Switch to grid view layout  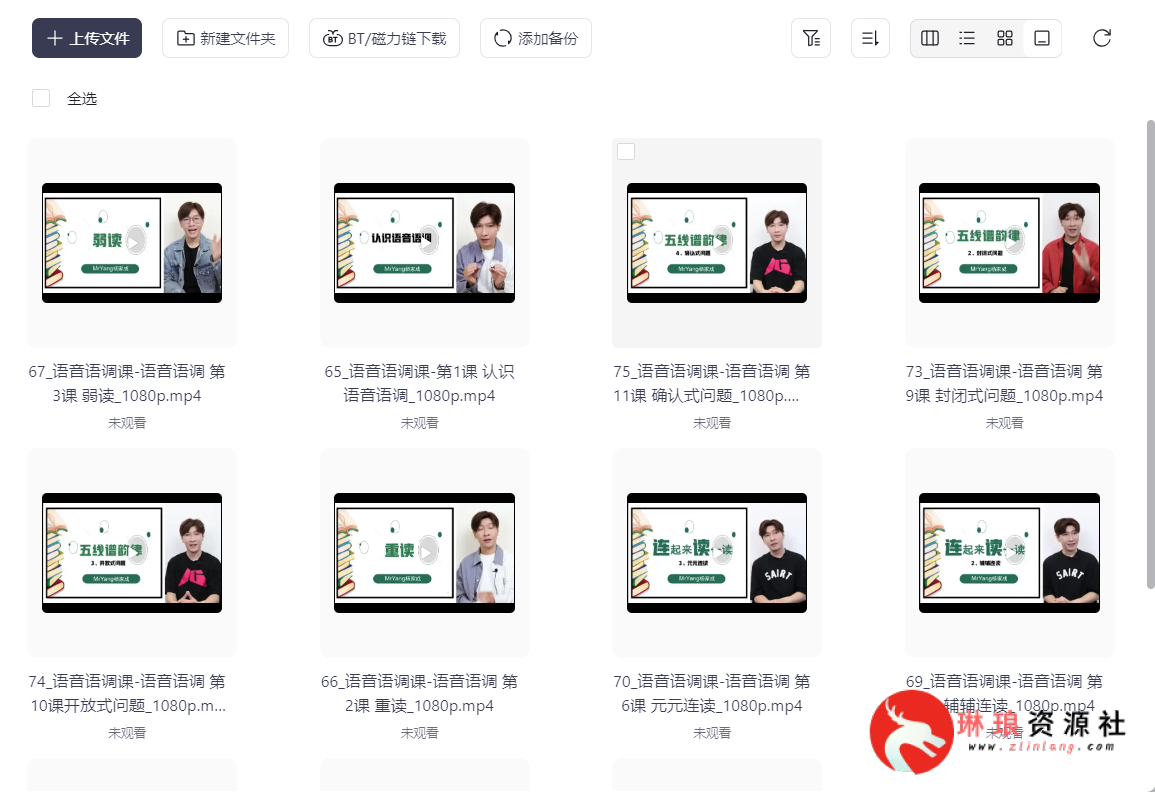(1005, 38)
